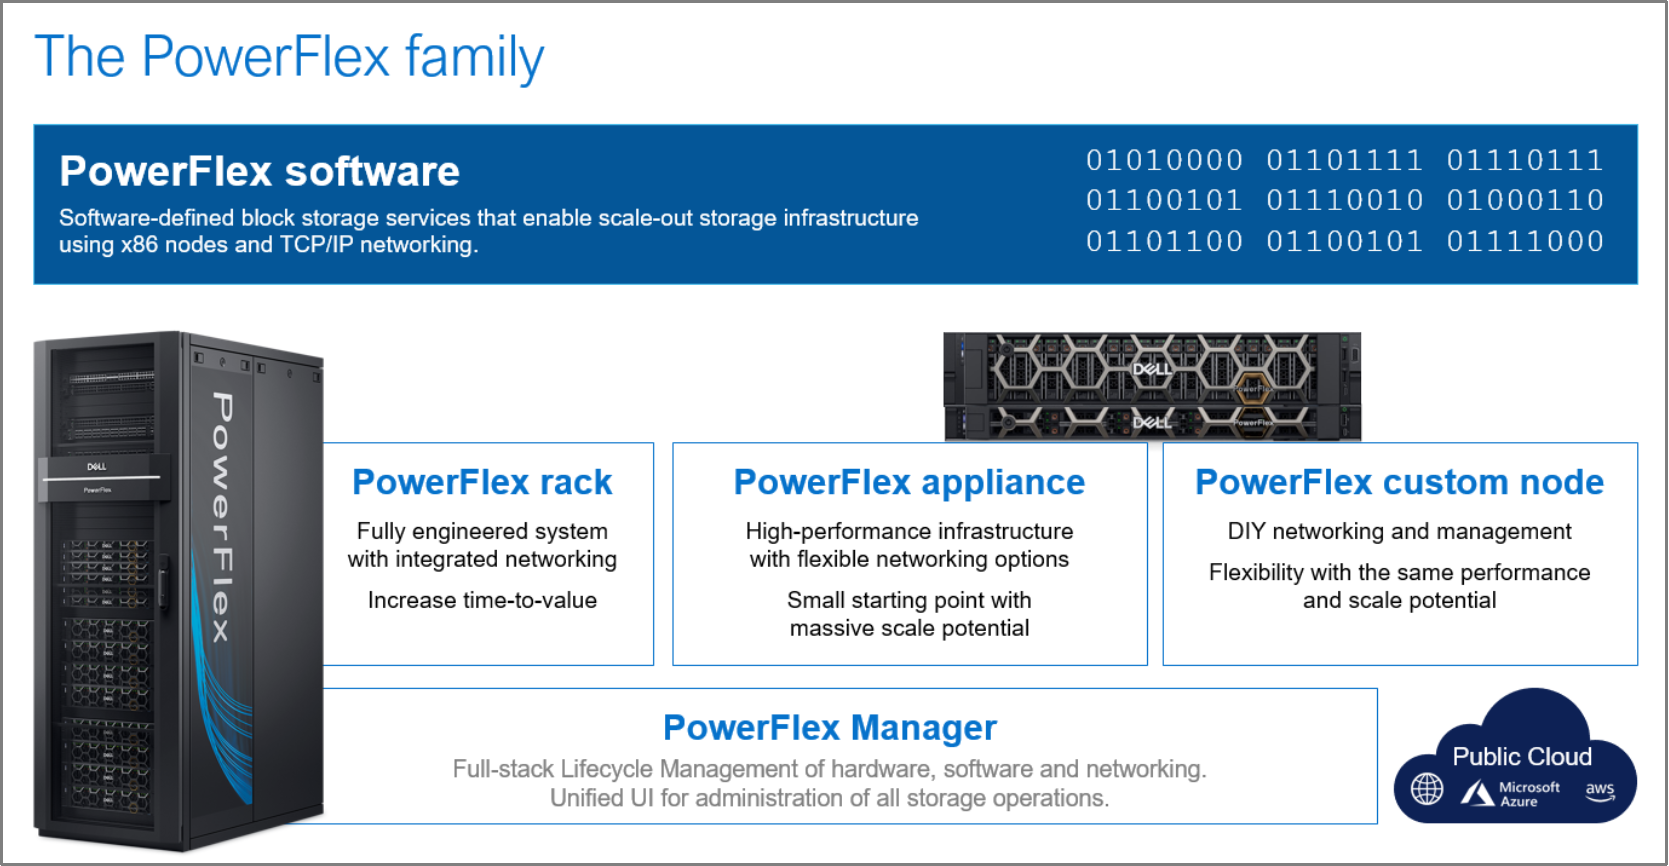Click the Microsoft Azure logo

tap(1510, 794)
